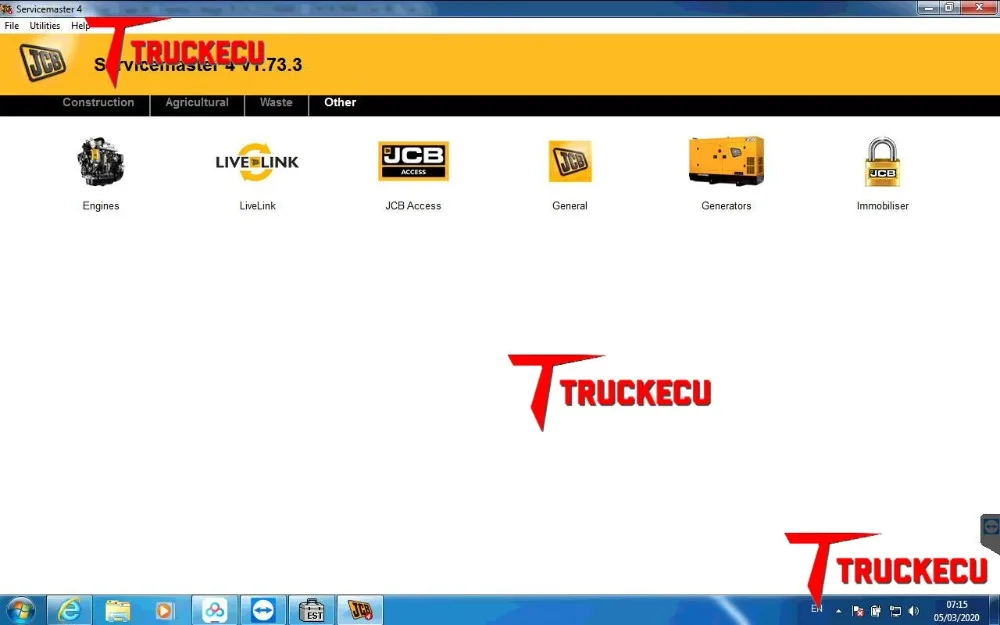
Task: Click the Generators label text
Action: (726, 206)
